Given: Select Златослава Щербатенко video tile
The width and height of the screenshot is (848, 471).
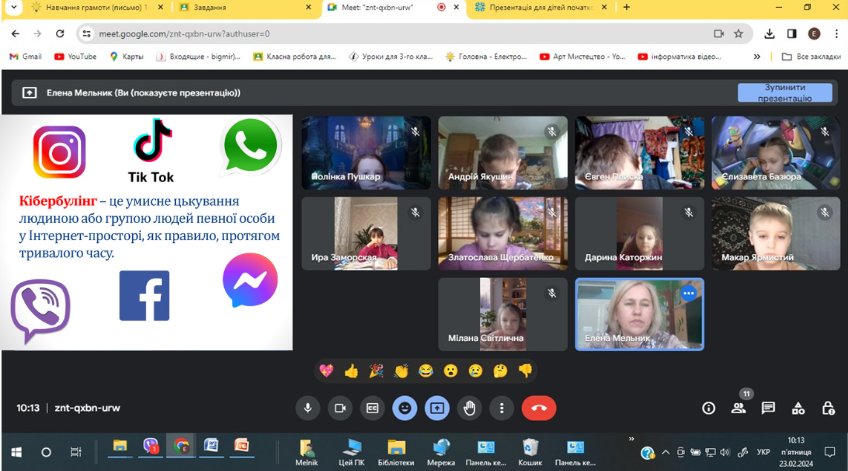Looking at the screenshot, I should tap(502, 233).
